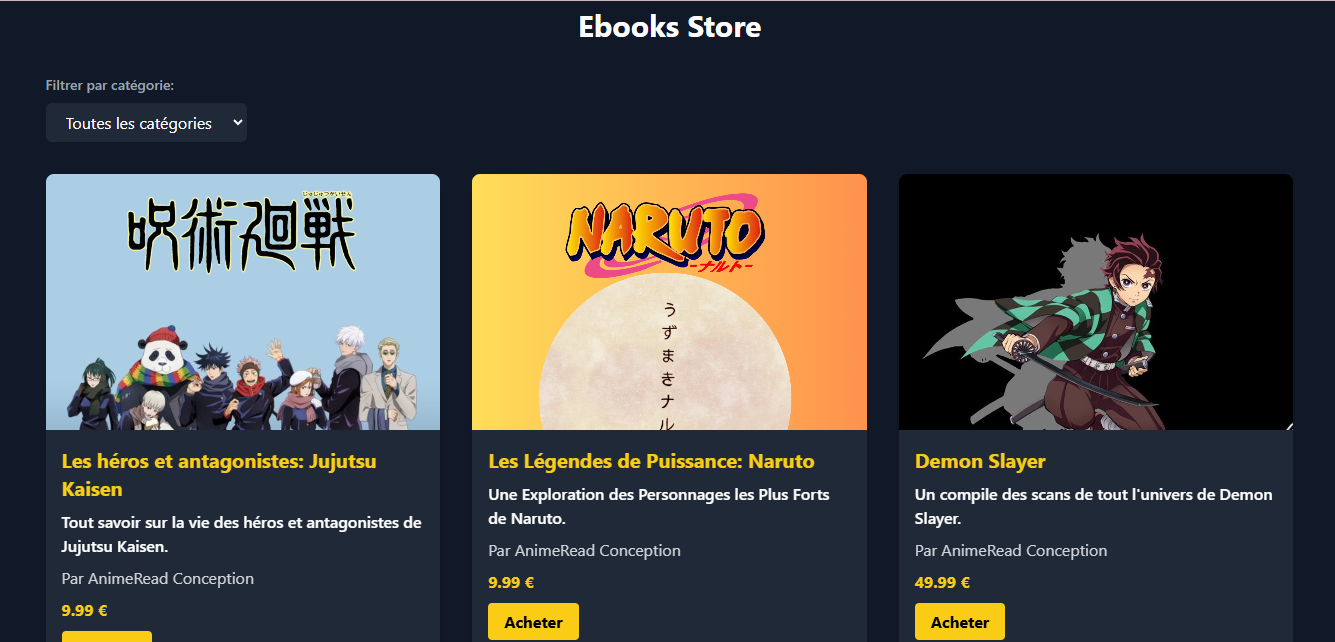1335x642 pixels.
Task: Click the 49.99 € price of Demon Slayer
Action: click(x=942, y=583)
